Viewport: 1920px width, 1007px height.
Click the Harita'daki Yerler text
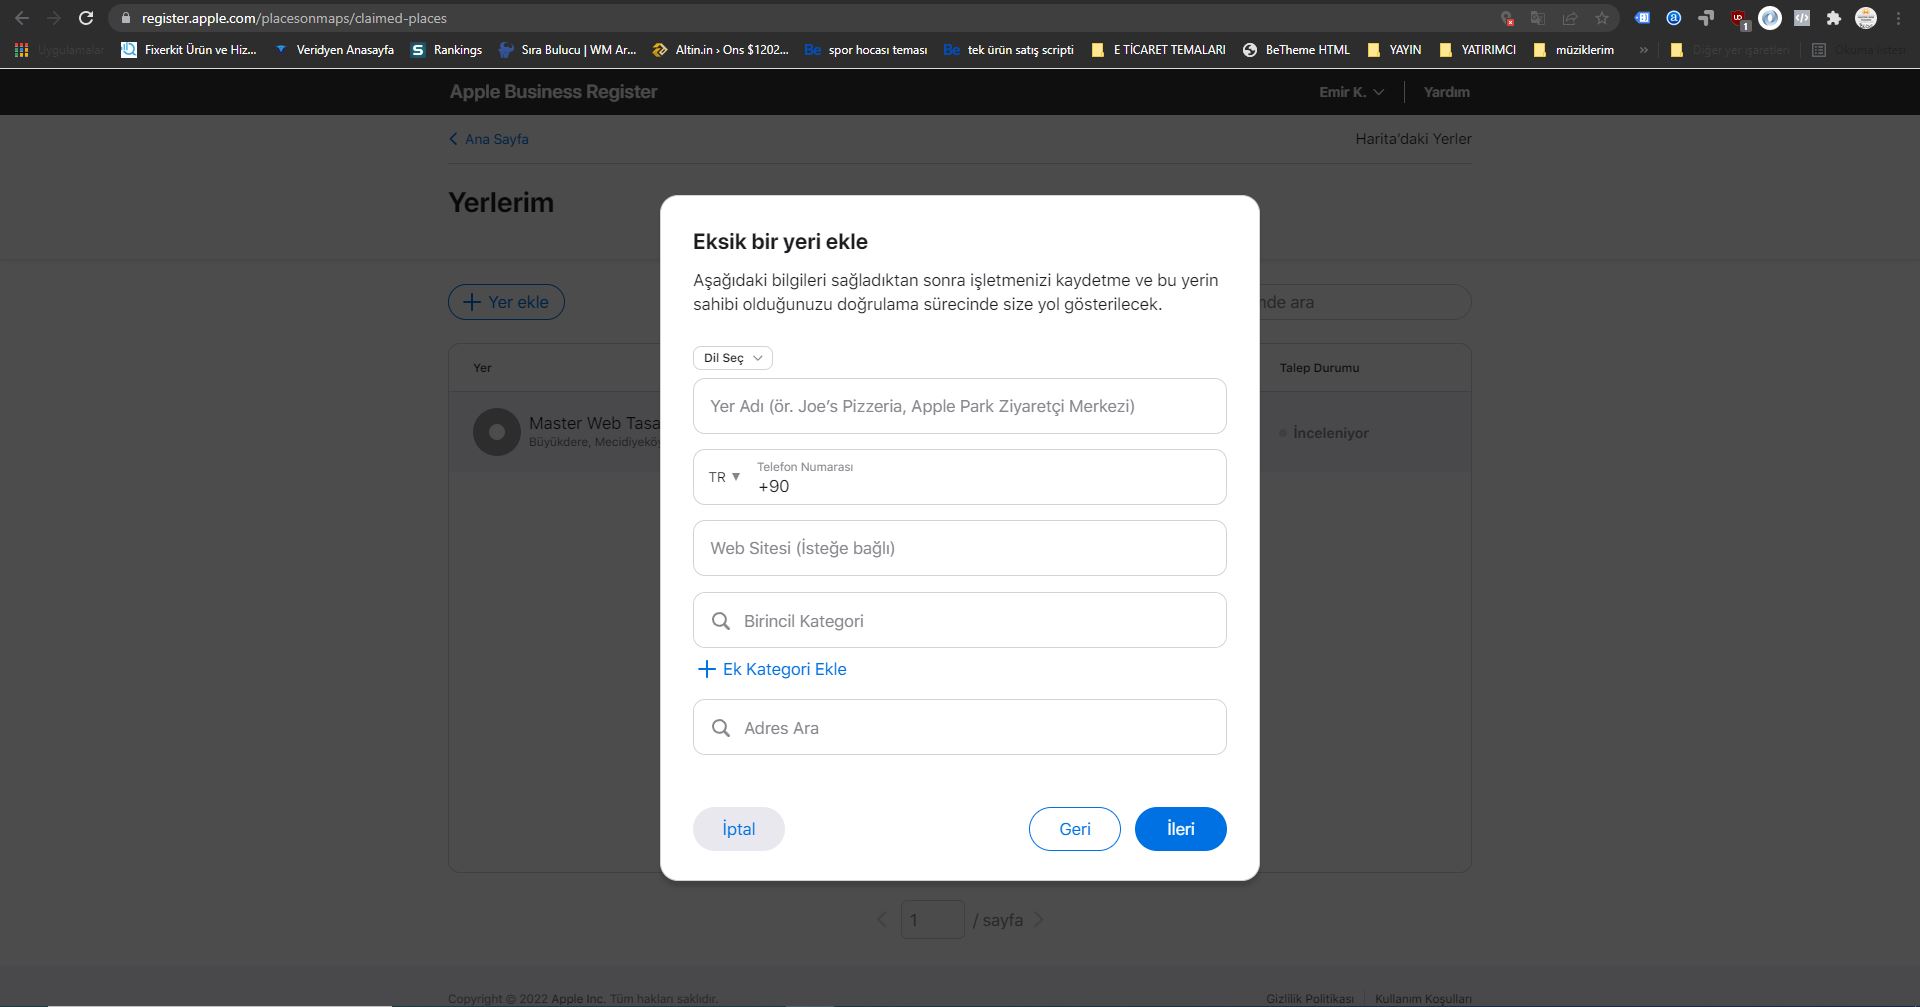click(1413, 139)
